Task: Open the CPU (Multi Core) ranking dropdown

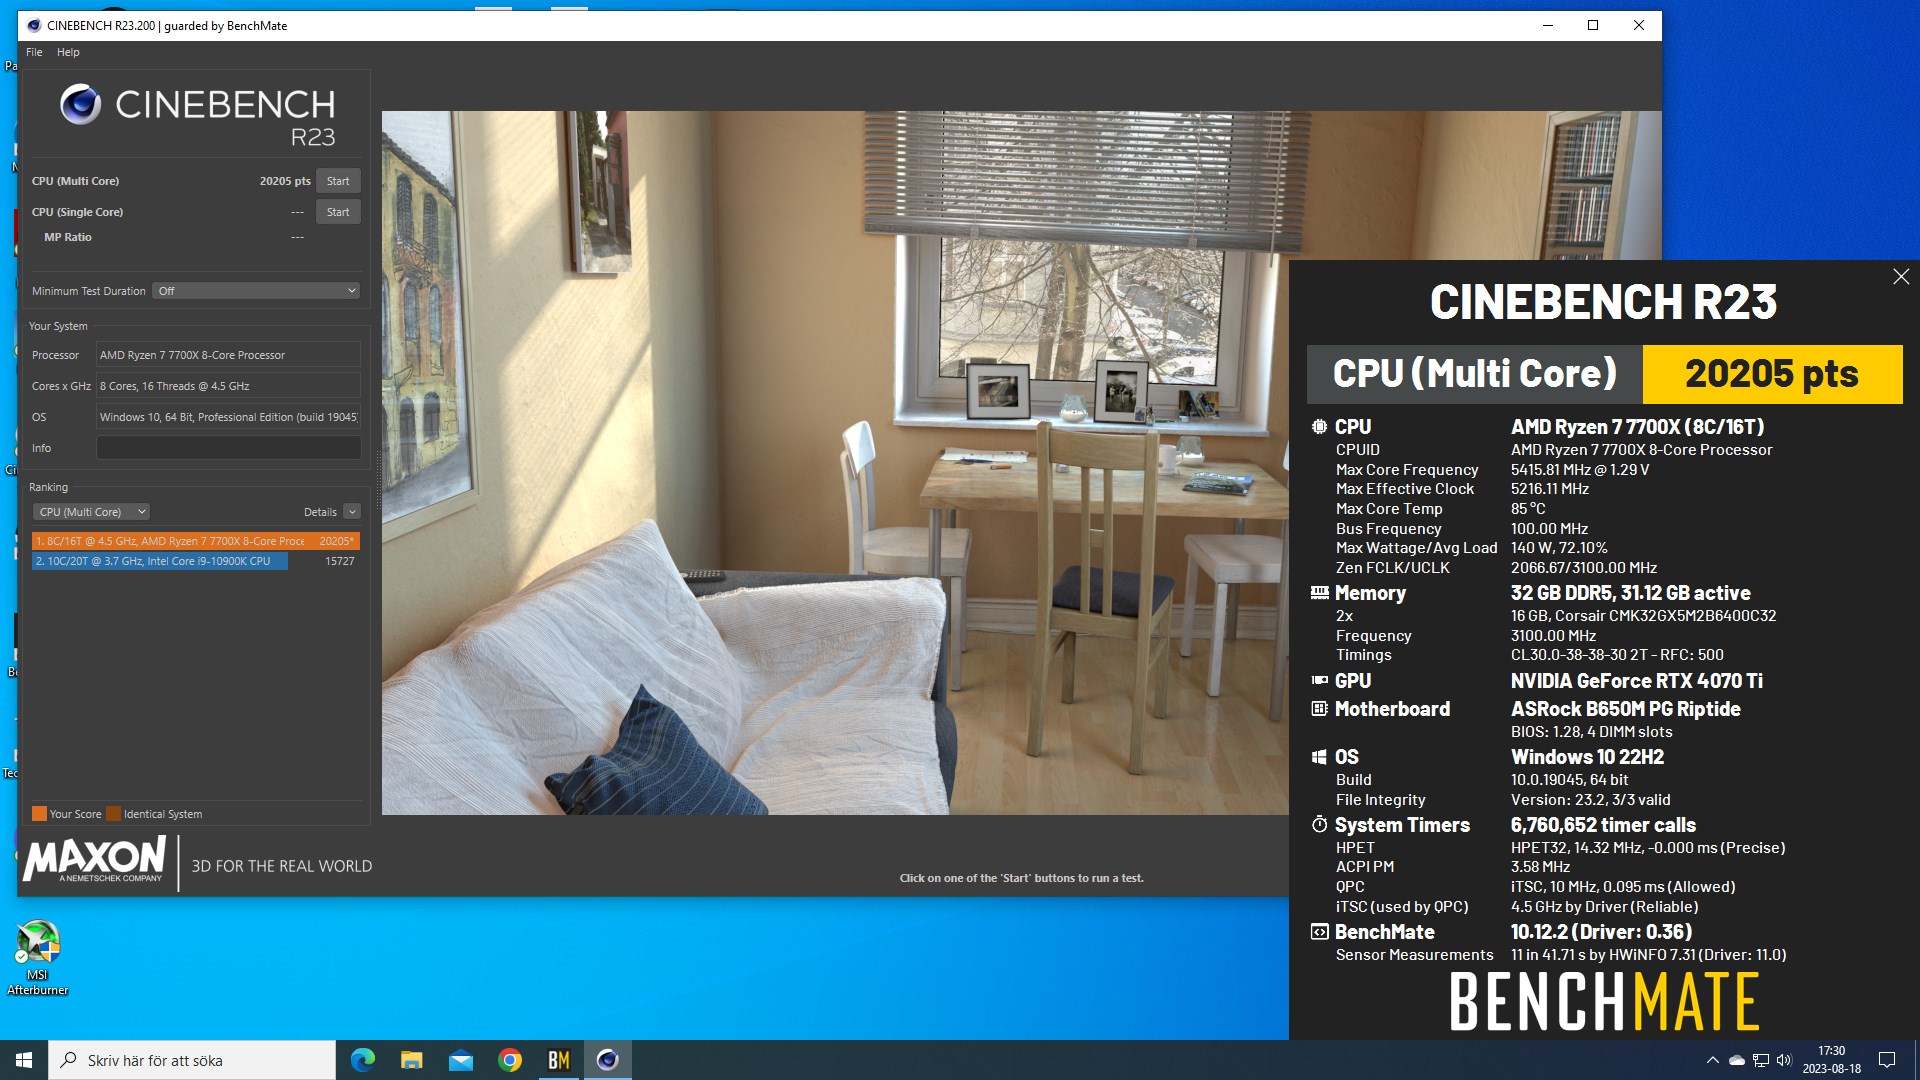Action: click(91, 512)
